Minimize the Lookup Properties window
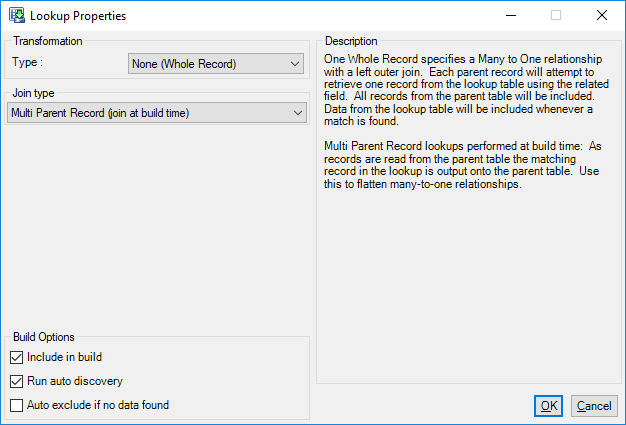 pos(511,16)
